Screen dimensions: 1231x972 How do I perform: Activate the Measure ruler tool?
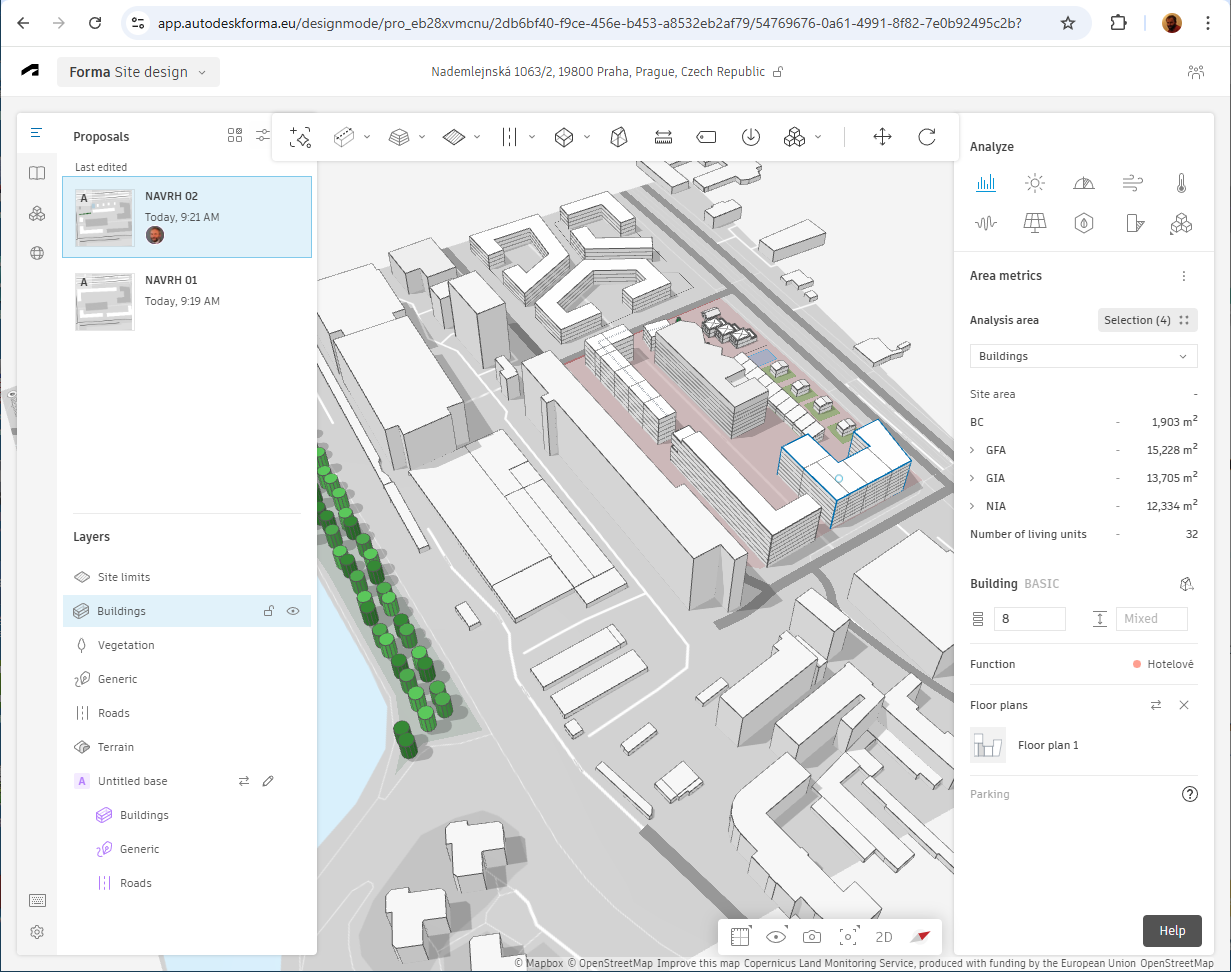tap(663, 137)
